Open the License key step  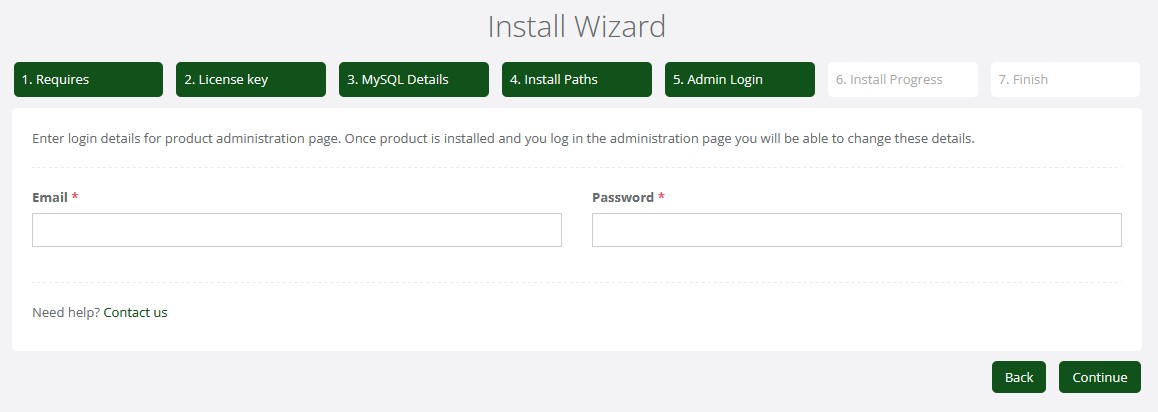pos(251,79)
